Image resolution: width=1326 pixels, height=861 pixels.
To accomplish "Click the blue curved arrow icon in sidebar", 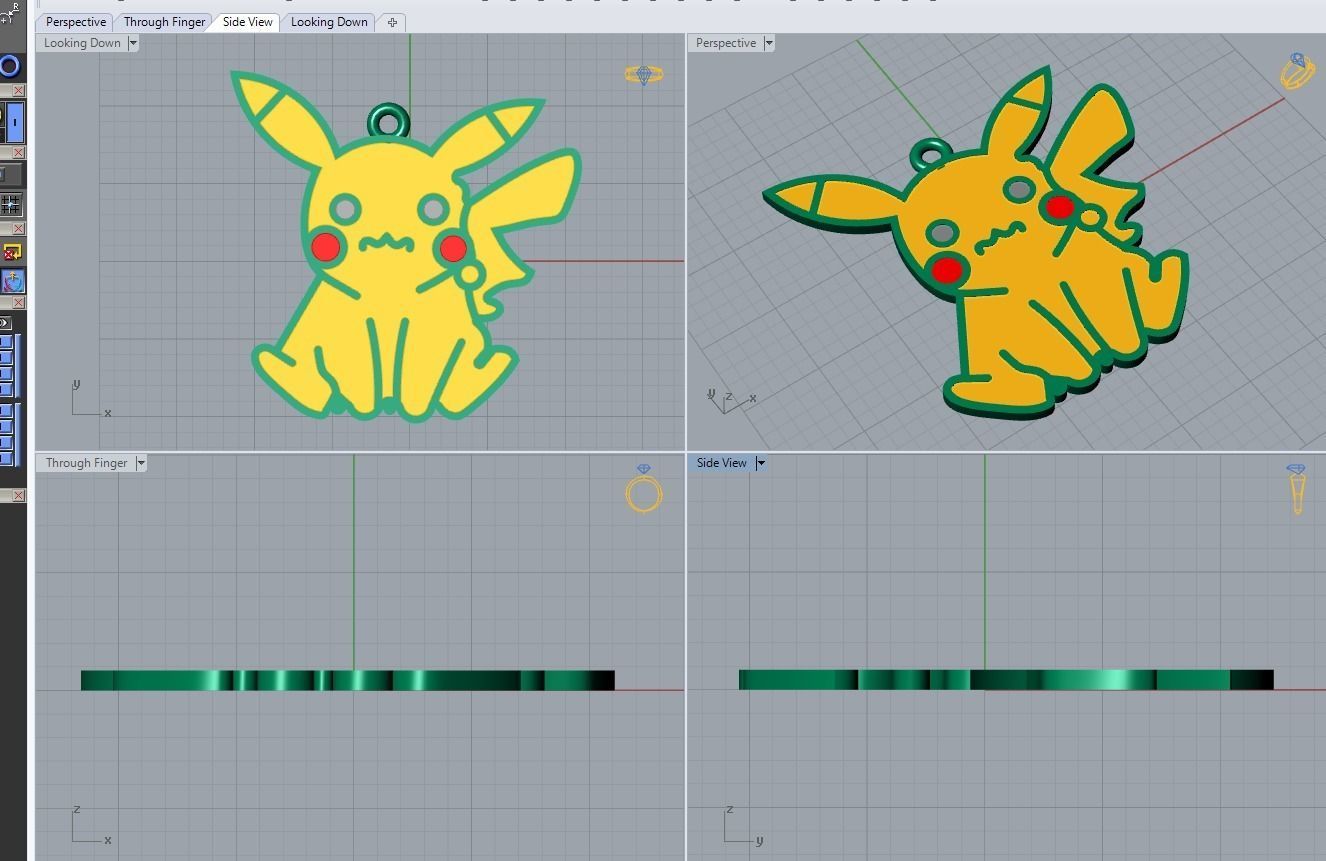I will click(13, 281).
